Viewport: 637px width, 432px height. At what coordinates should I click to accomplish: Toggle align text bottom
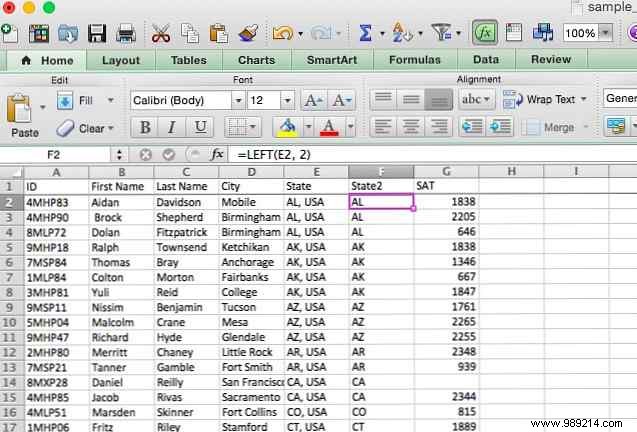pyautogui.click(x=439, y=99)
